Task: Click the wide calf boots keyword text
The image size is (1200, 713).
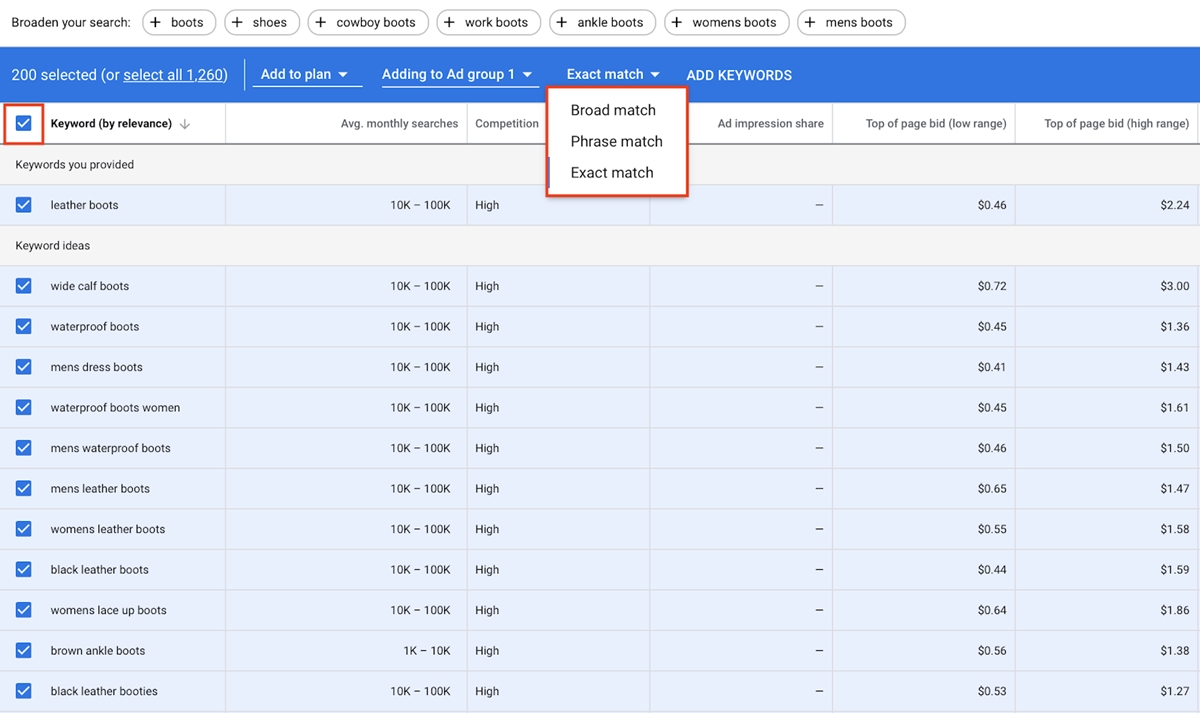Action: (90, 286)
